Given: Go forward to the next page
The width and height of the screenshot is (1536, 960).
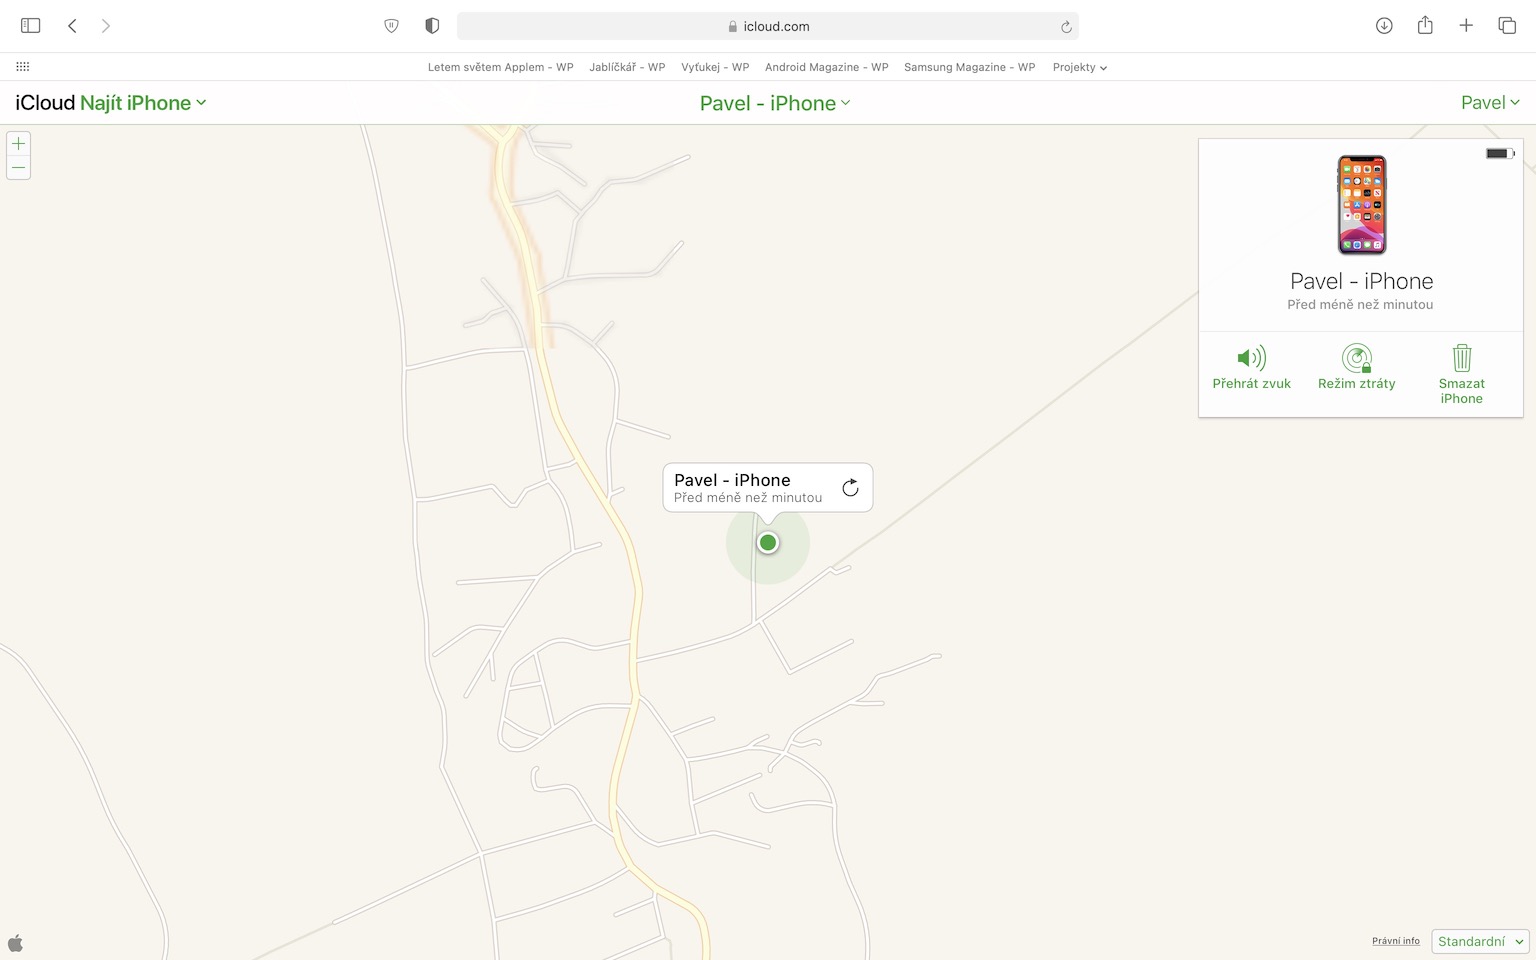Looking at the screenshot, I should (106, 26).
